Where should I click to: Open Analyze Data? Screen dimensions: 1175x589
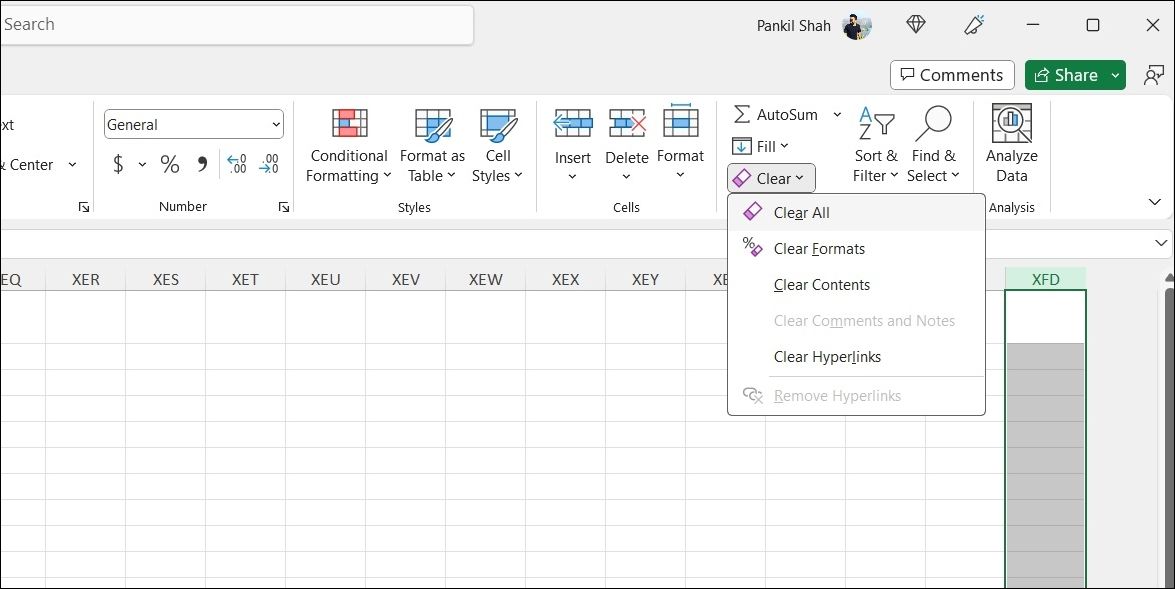tap(1011, 145)
